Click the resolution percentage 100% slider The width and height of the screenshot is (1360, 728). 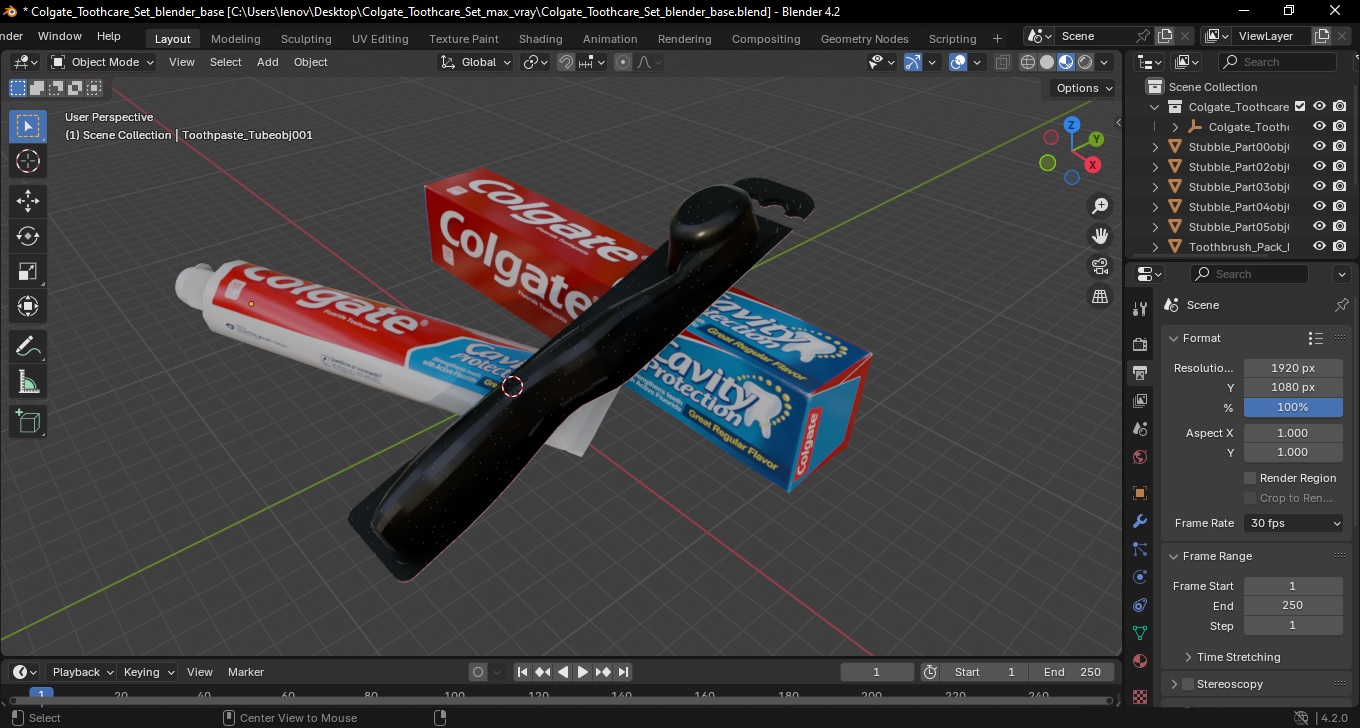coord(1293,407)
